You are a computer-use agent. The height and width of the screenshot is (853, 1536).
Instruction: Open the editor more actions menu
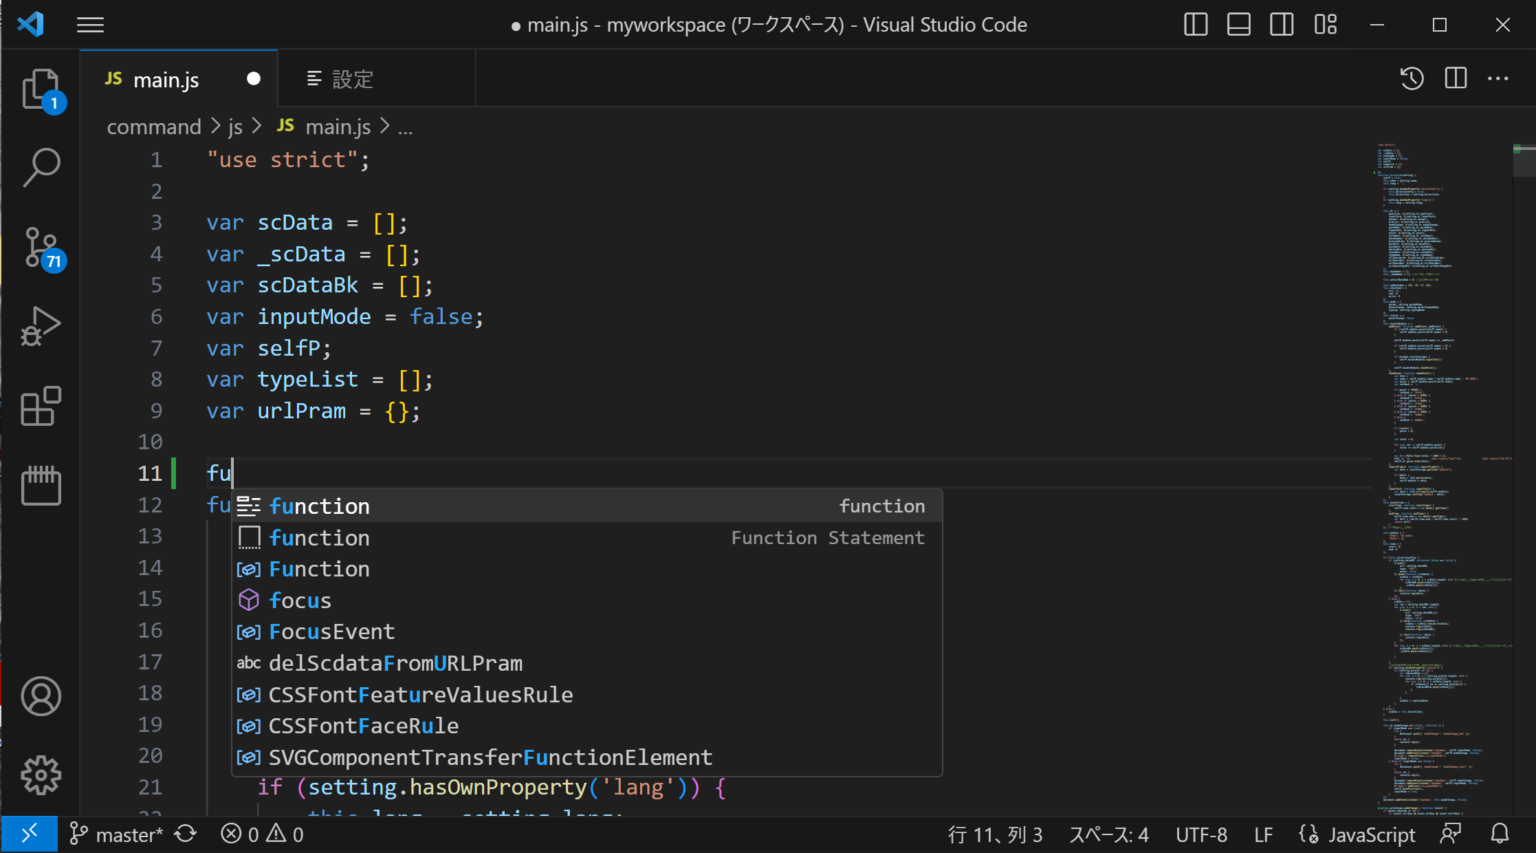(x=1497, y=77)
